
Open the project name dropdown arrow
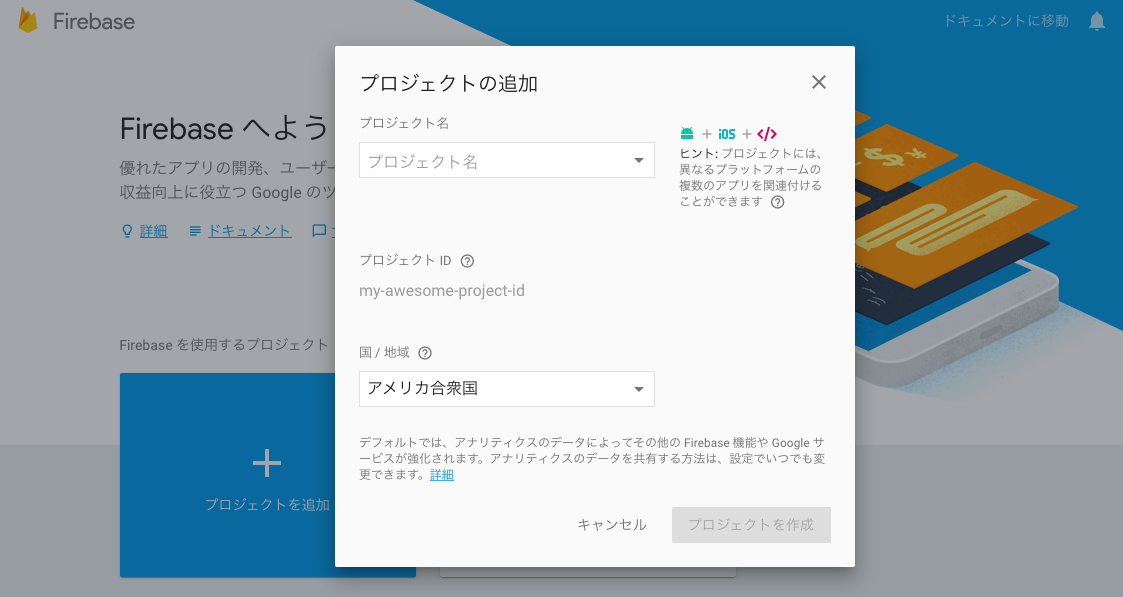(641, 160)
